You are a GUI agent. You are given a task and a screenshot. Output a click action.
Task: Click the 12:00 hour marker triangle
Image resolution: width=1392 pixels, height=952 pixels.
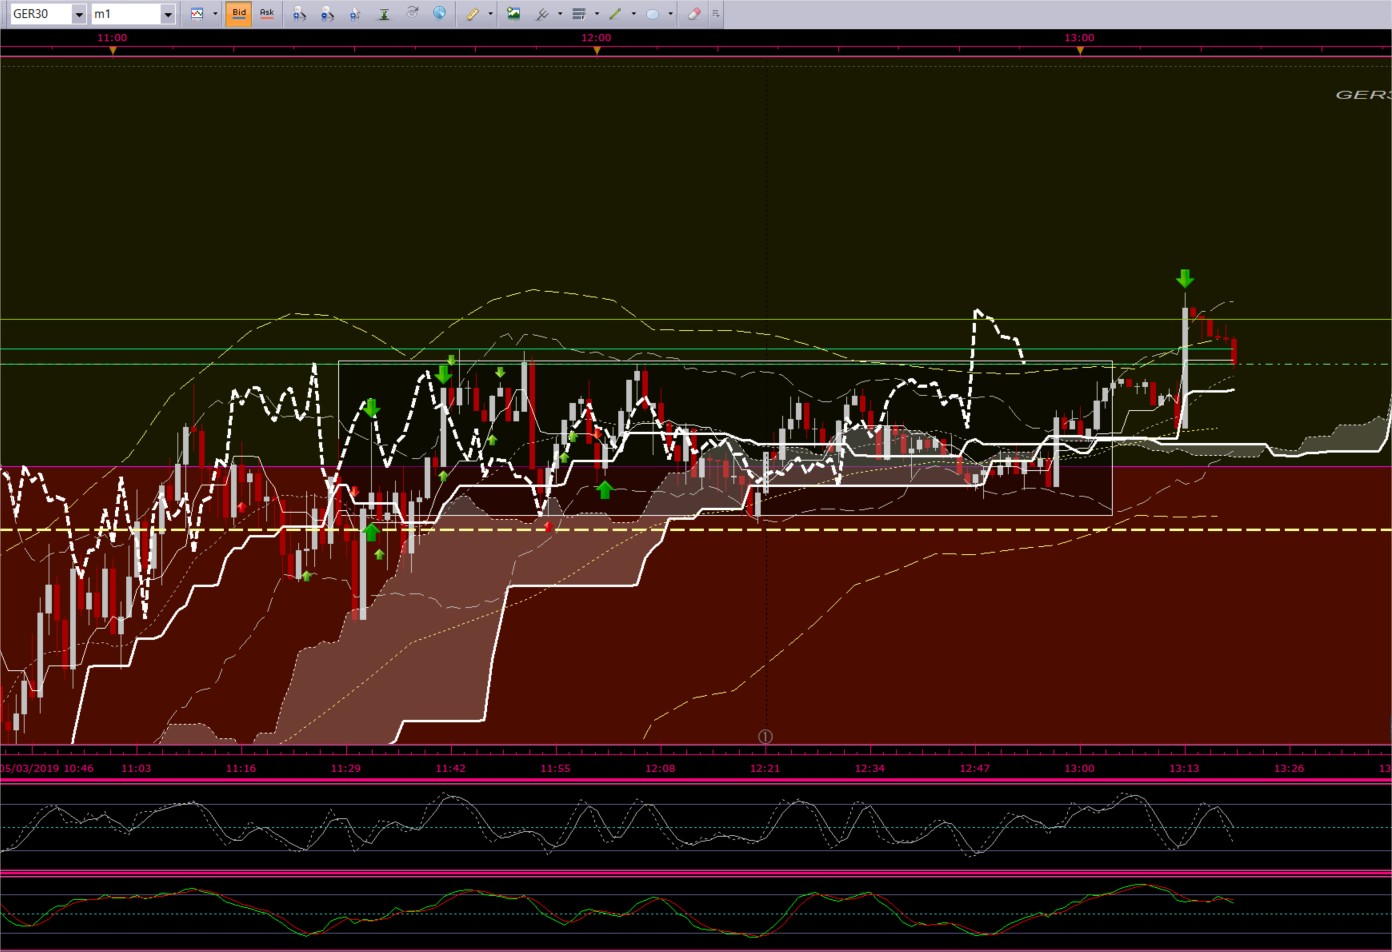point(597,50)
